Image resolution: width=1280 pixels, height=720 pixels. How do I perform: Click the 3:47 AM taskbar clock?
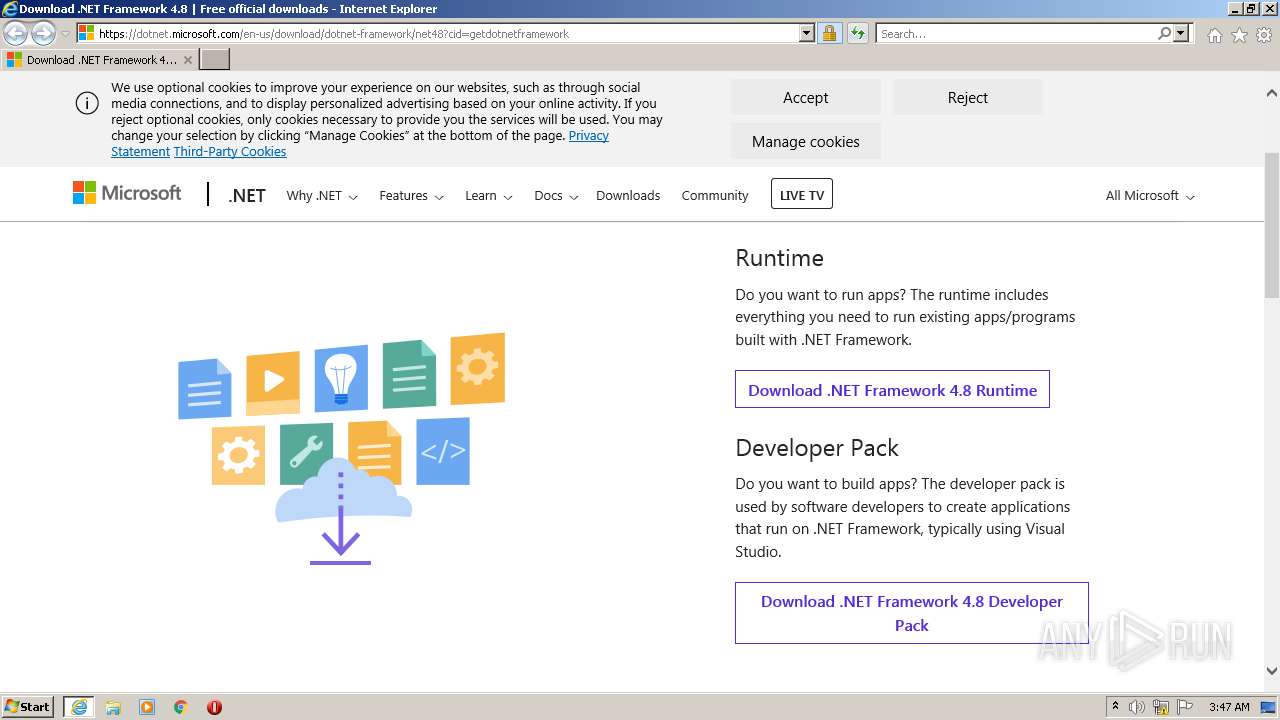tap(1229, 707)
